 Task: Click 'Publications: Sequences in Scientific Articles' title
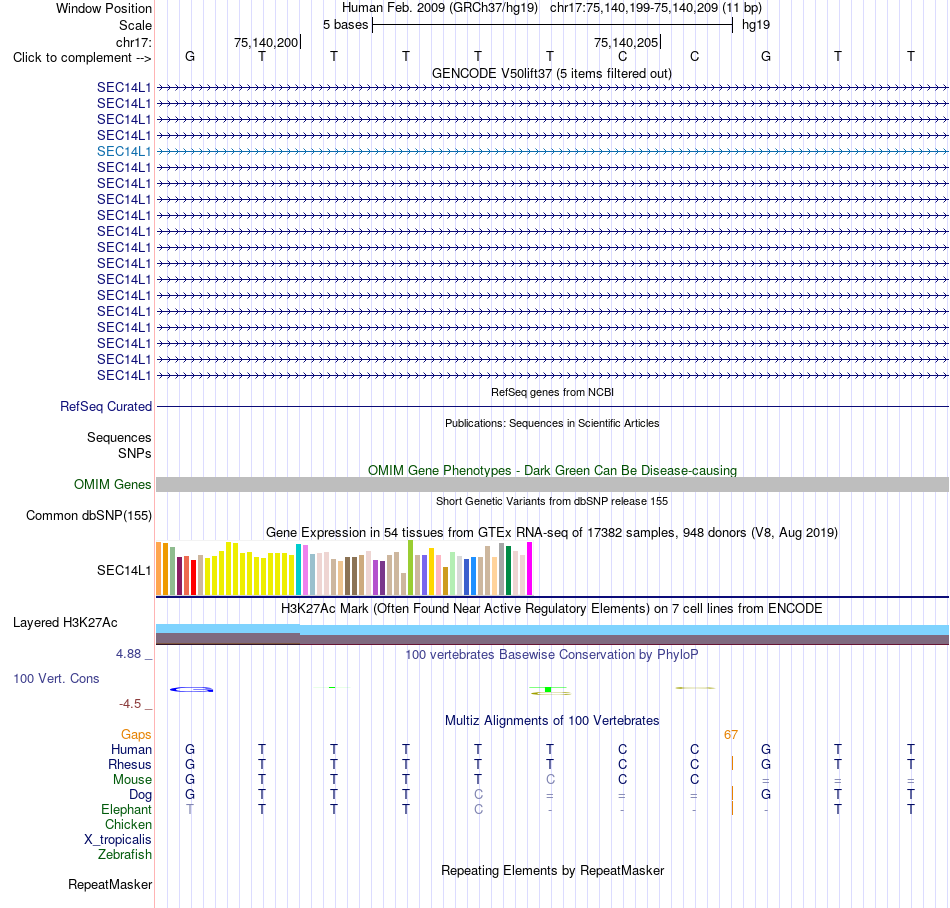pos(552,423)
